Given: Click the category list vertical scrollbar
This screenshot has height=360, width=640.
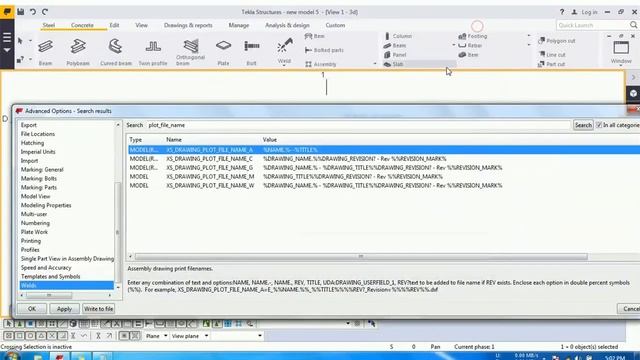Looking at the screenshot, I should click(x=118, y=232).
